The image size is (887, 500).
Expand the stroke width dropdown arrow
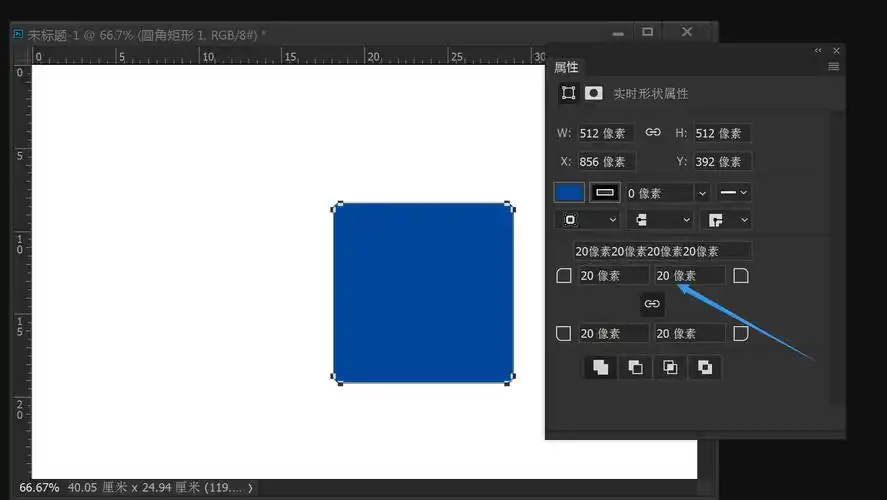click(702, 193)
